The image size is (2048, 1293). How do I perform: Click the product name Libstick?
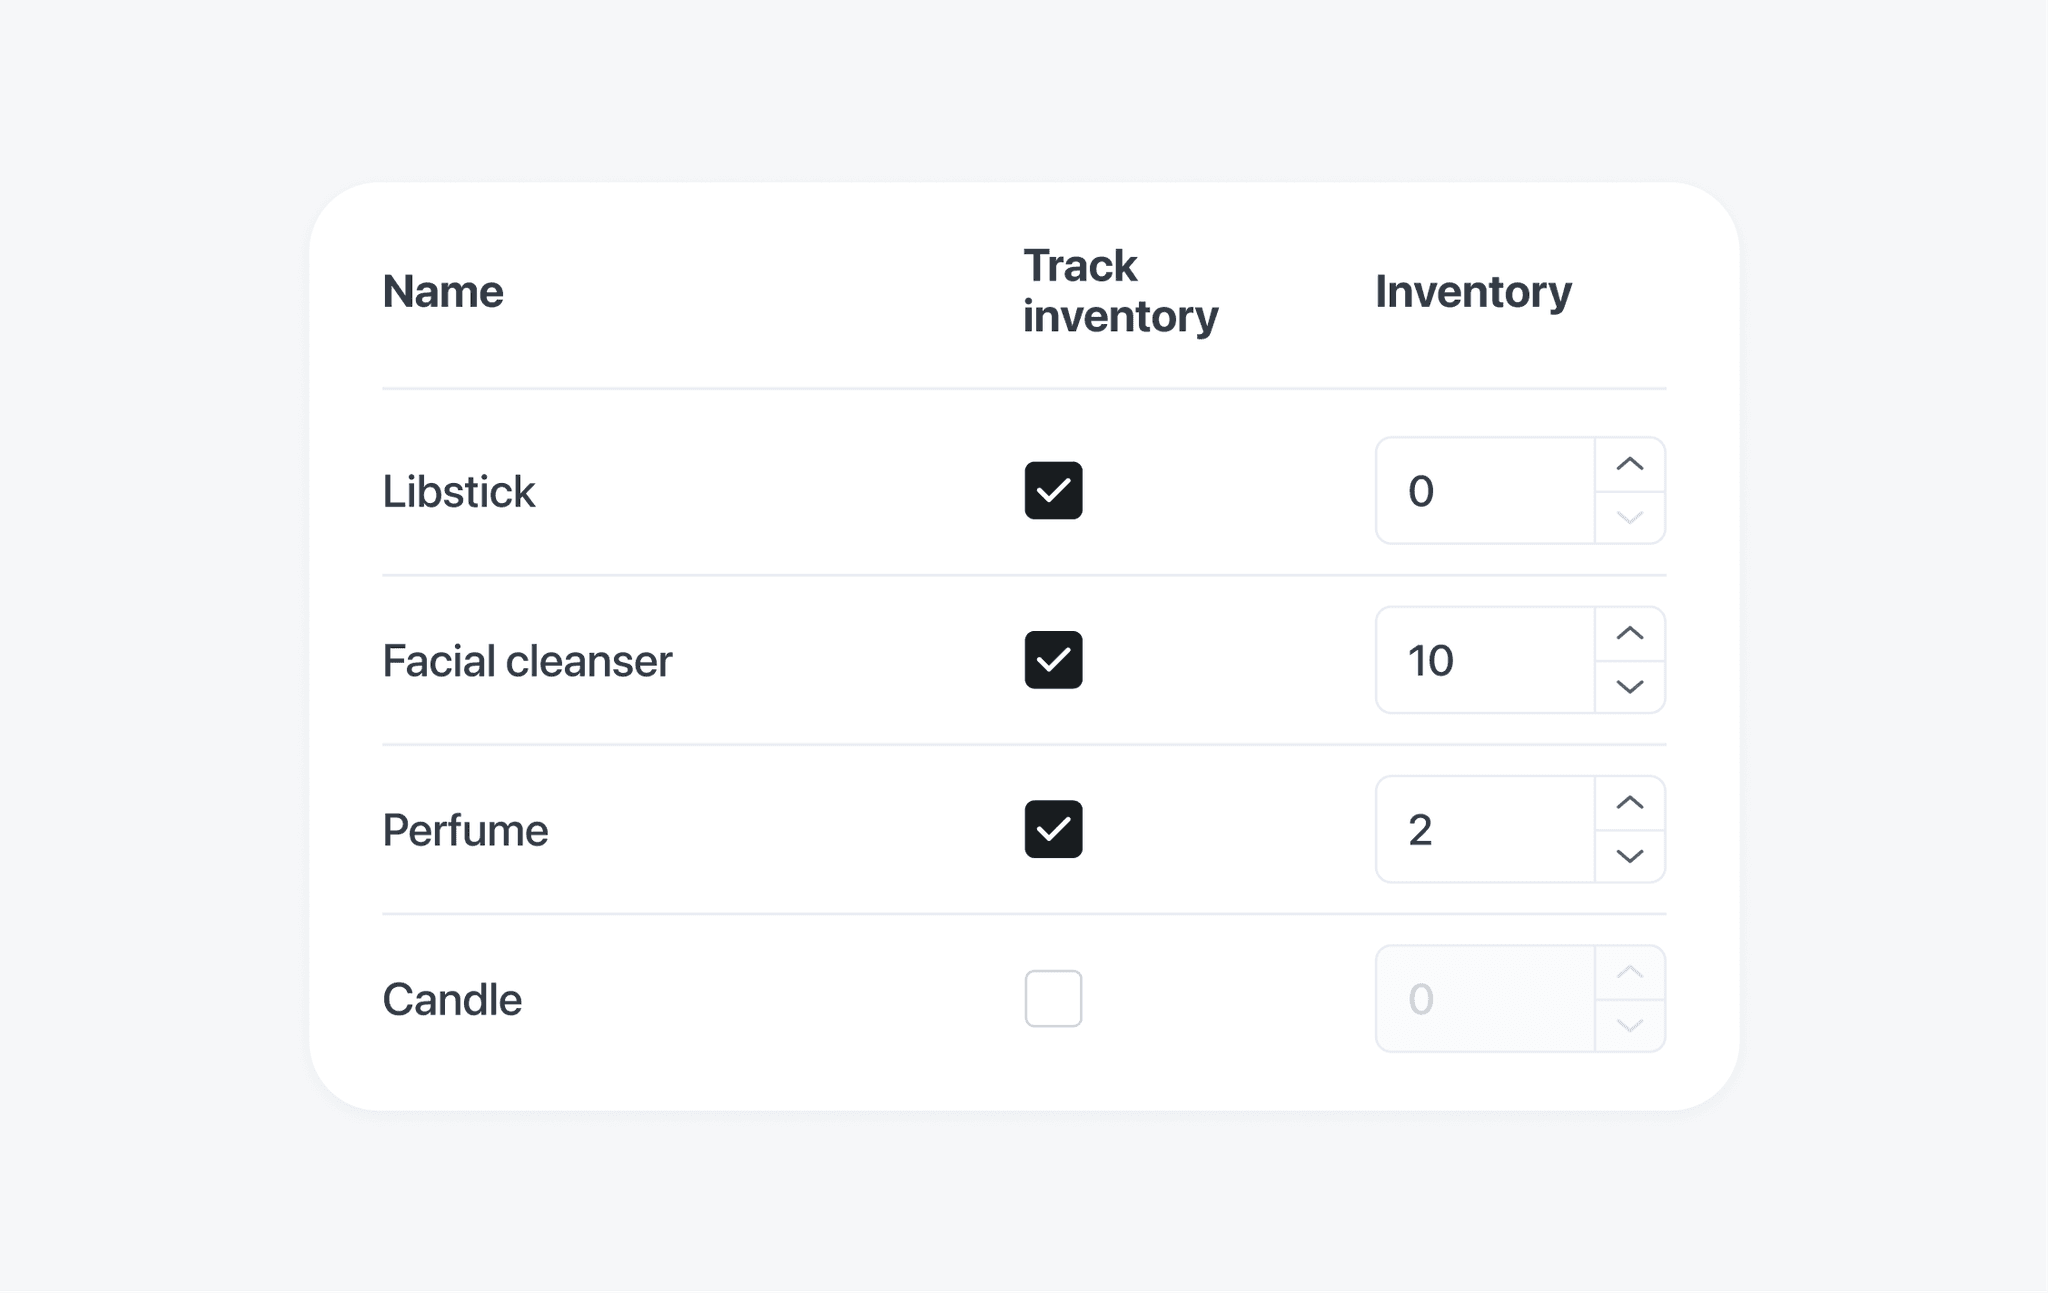459,490
